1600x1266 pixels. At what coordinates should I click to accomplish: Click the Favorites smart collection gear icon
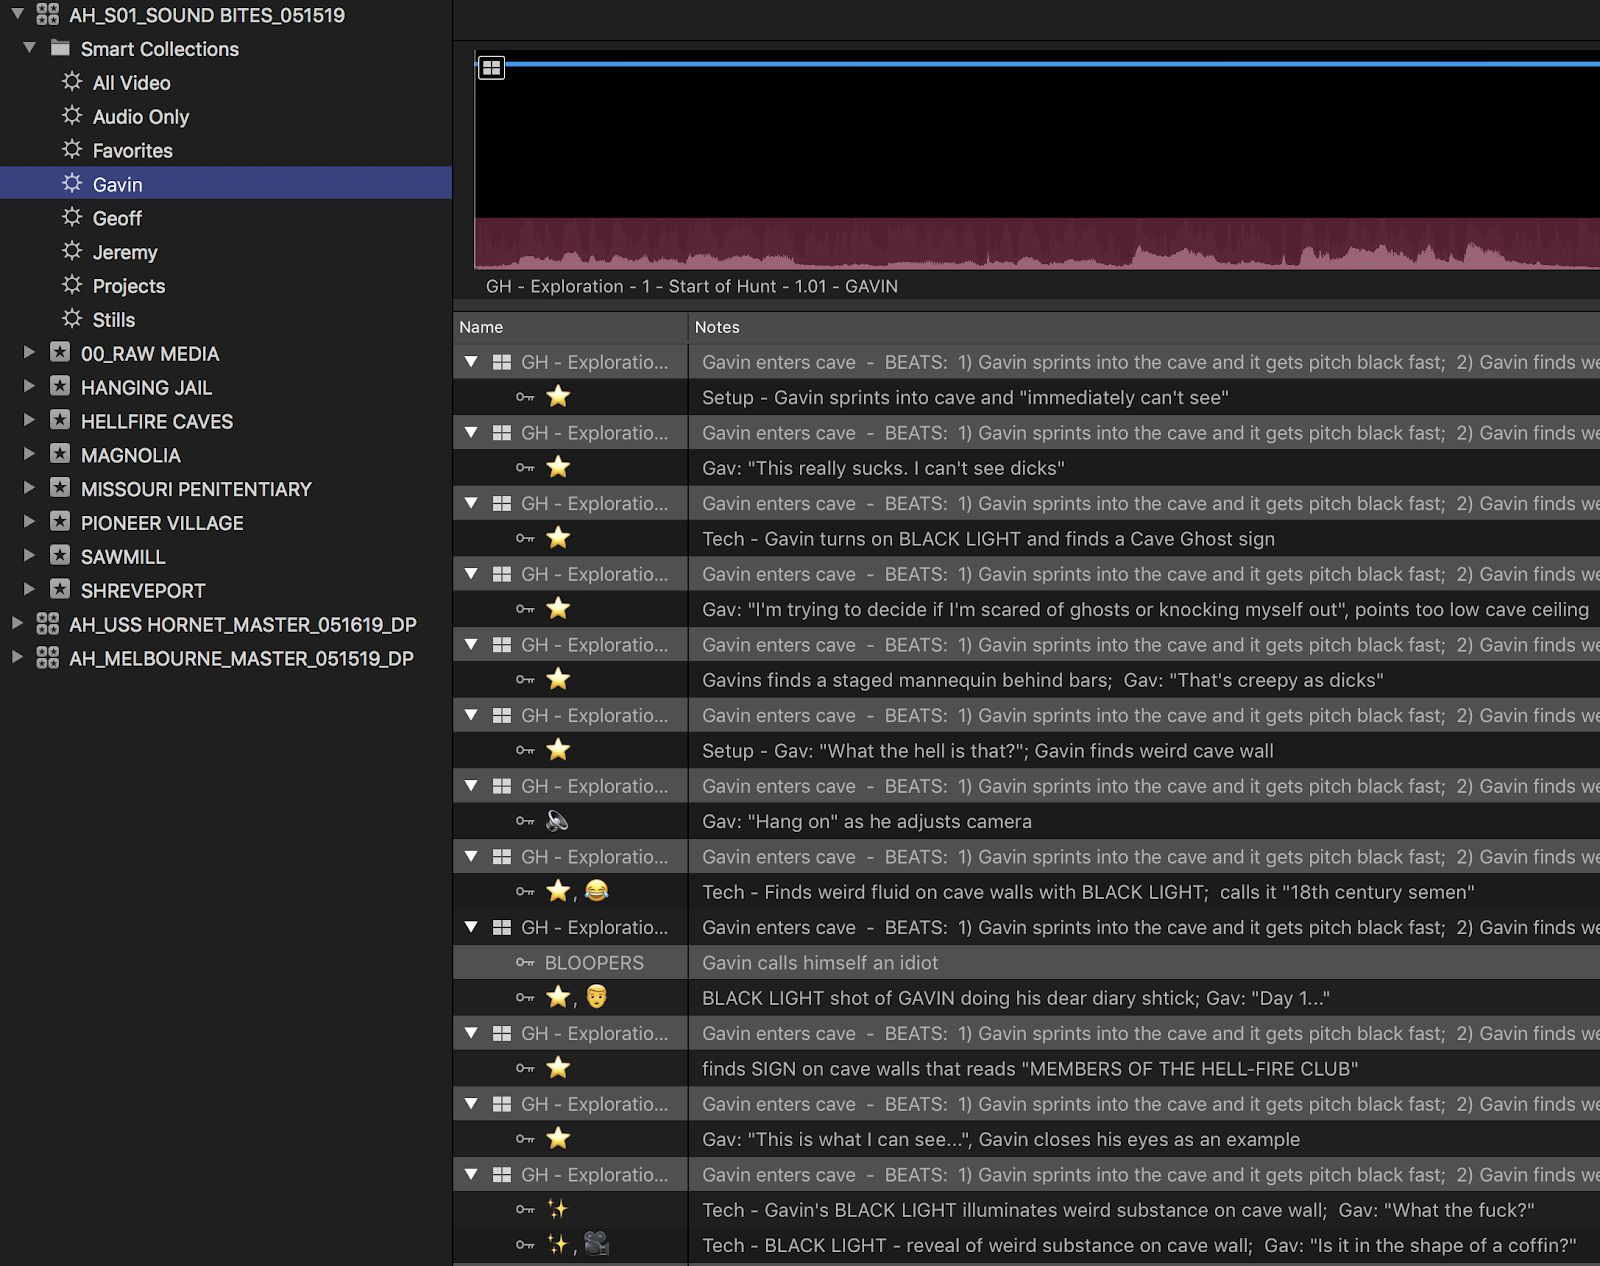72,150
